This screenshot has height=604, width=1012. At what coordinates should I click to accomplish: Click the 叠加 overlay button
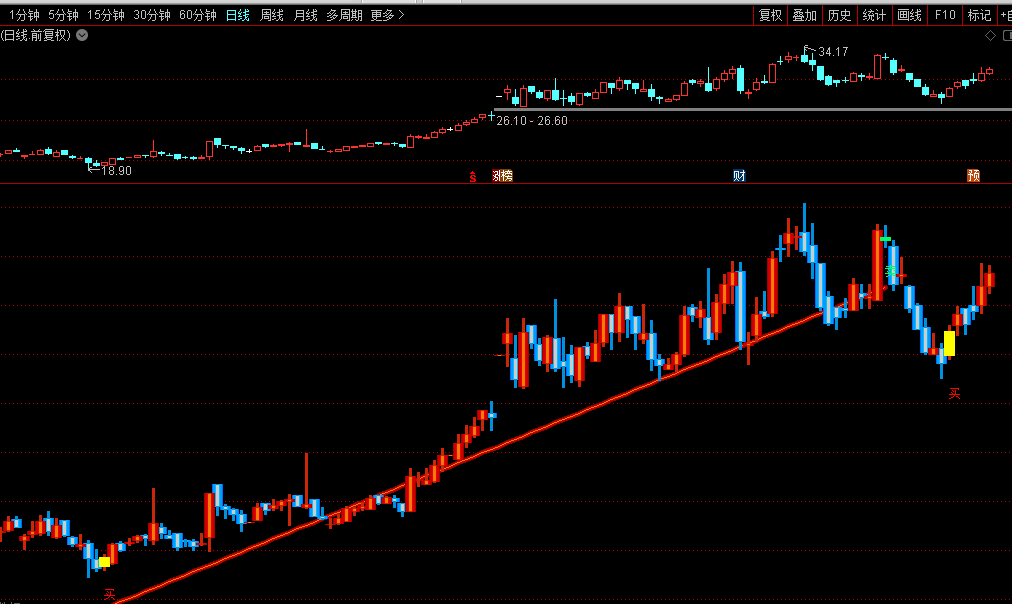(x=804, y=15)
